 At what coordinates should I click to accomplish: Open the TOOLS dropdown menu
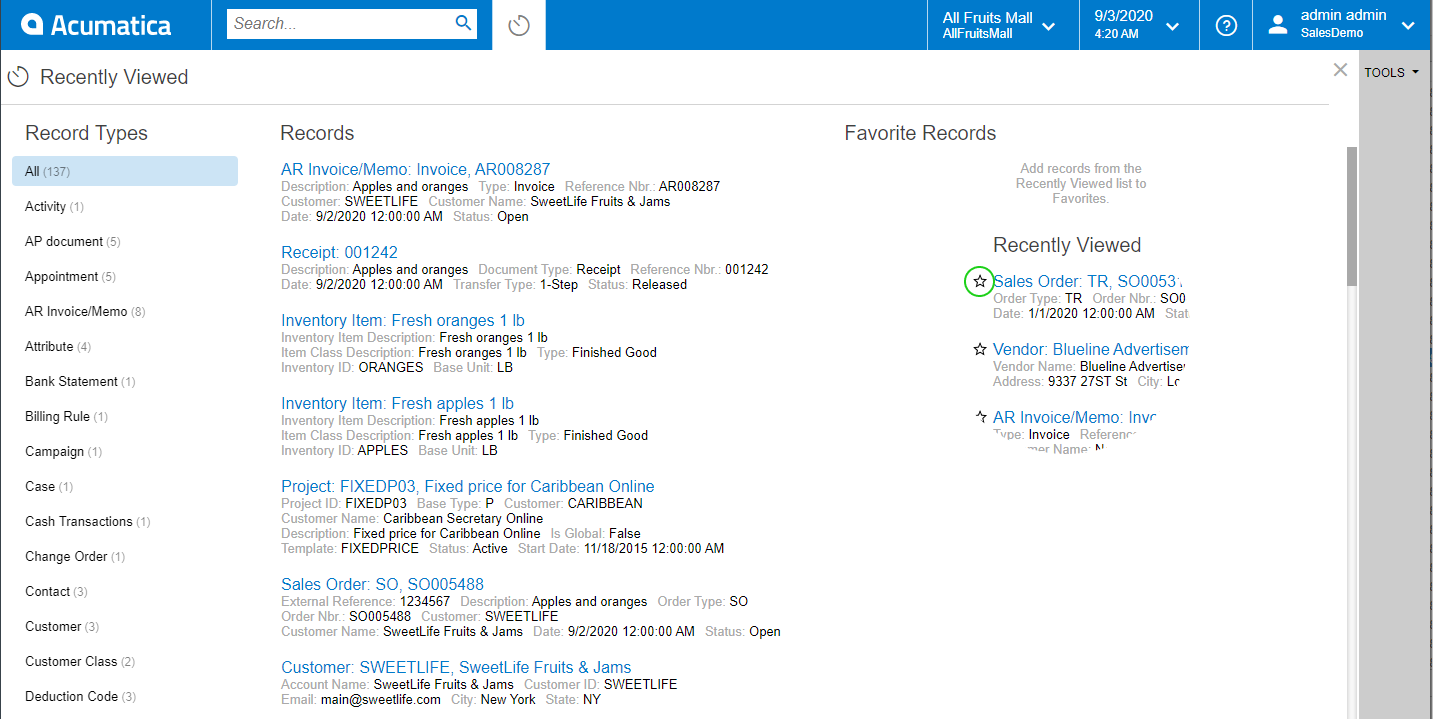click(1391, 73)
